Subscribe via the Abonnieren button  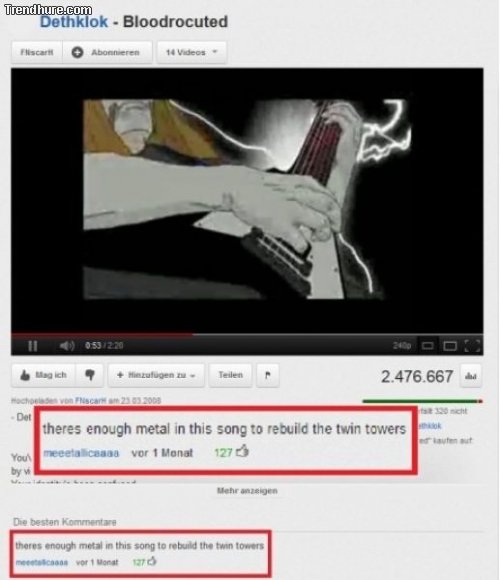[107, 53]
